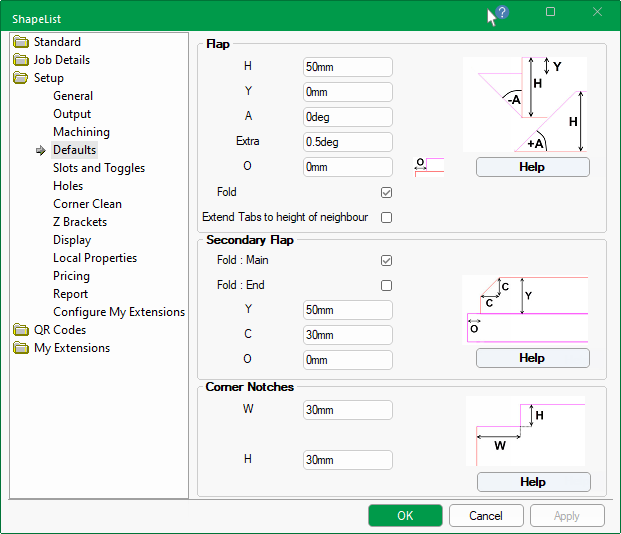Enable the Fold : End checkbox

(386, 285)
